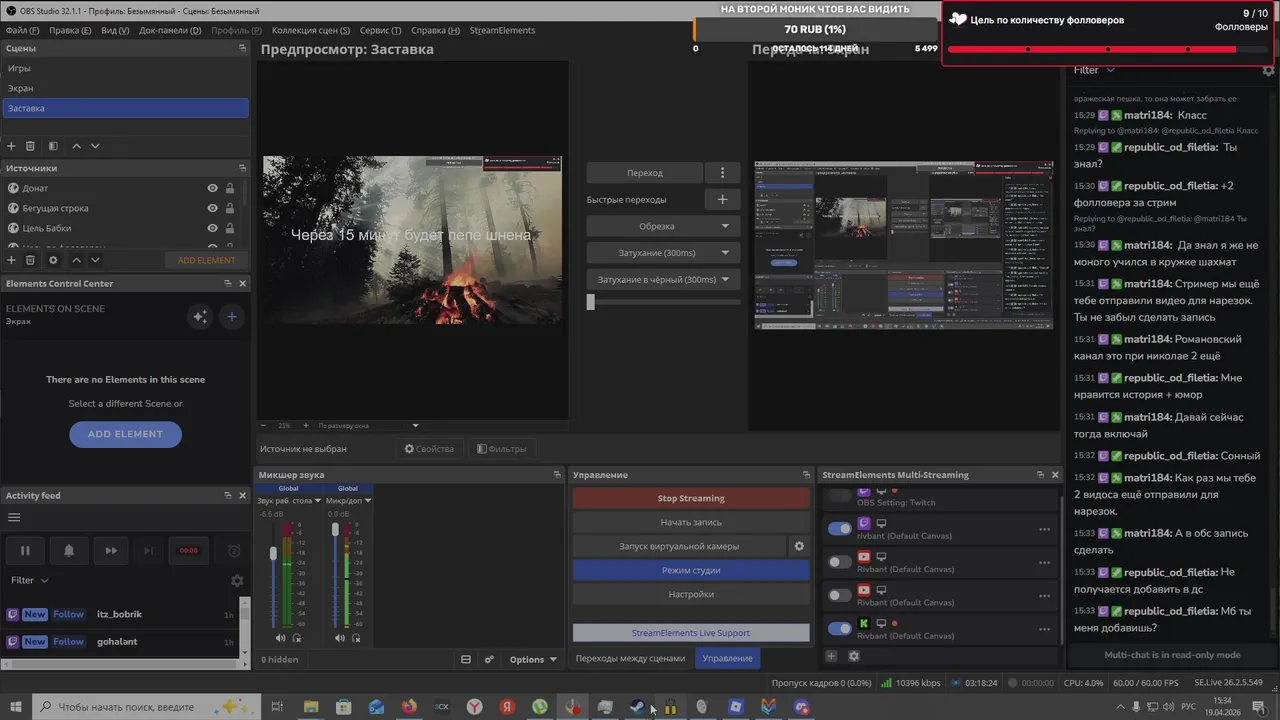This screenshot has height=720, width=1280.
Task: Open audio mixer advanced properties gears icon
Action: (x=489, y=659)
